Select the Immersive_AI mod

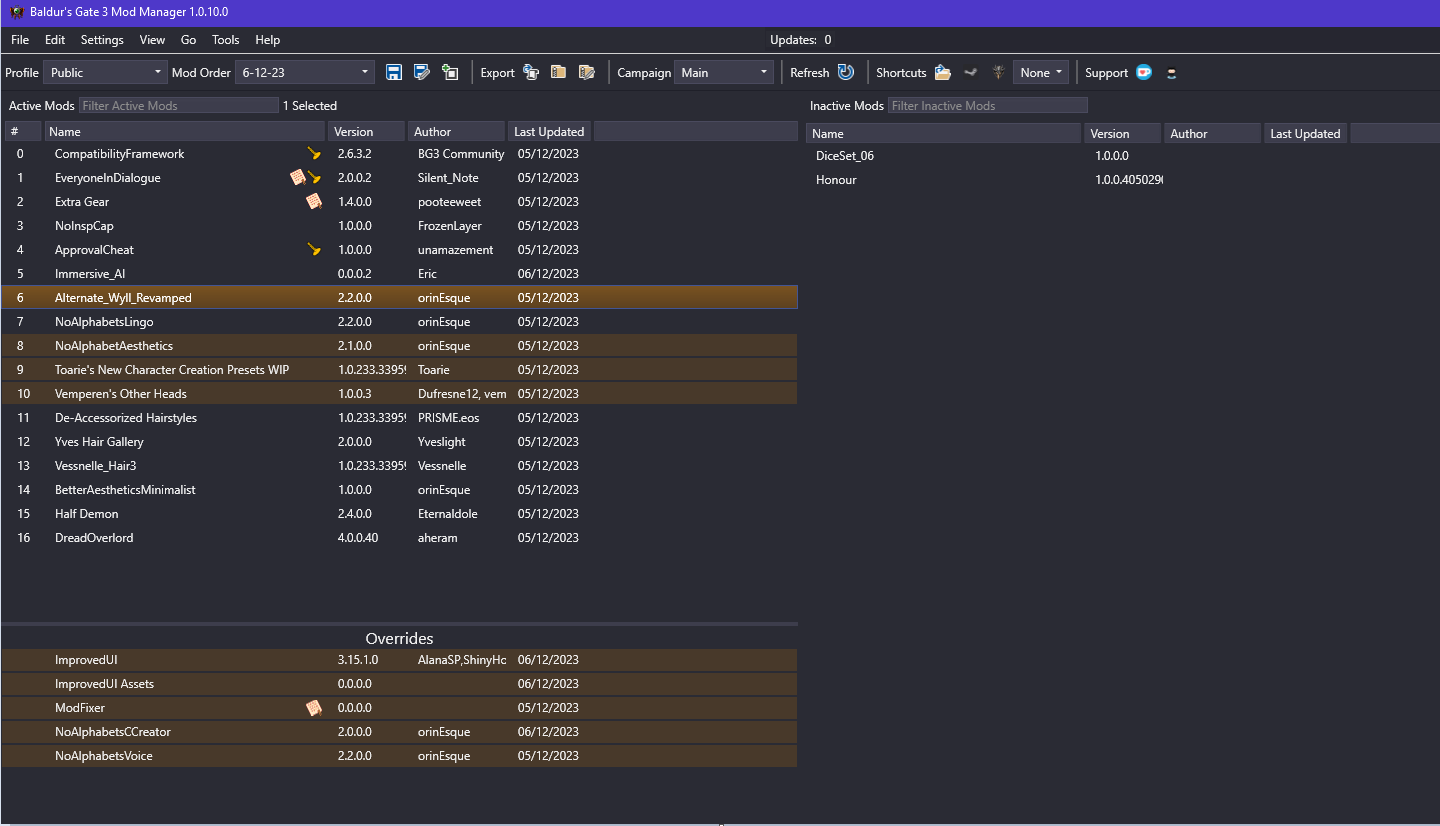point(400,274)
